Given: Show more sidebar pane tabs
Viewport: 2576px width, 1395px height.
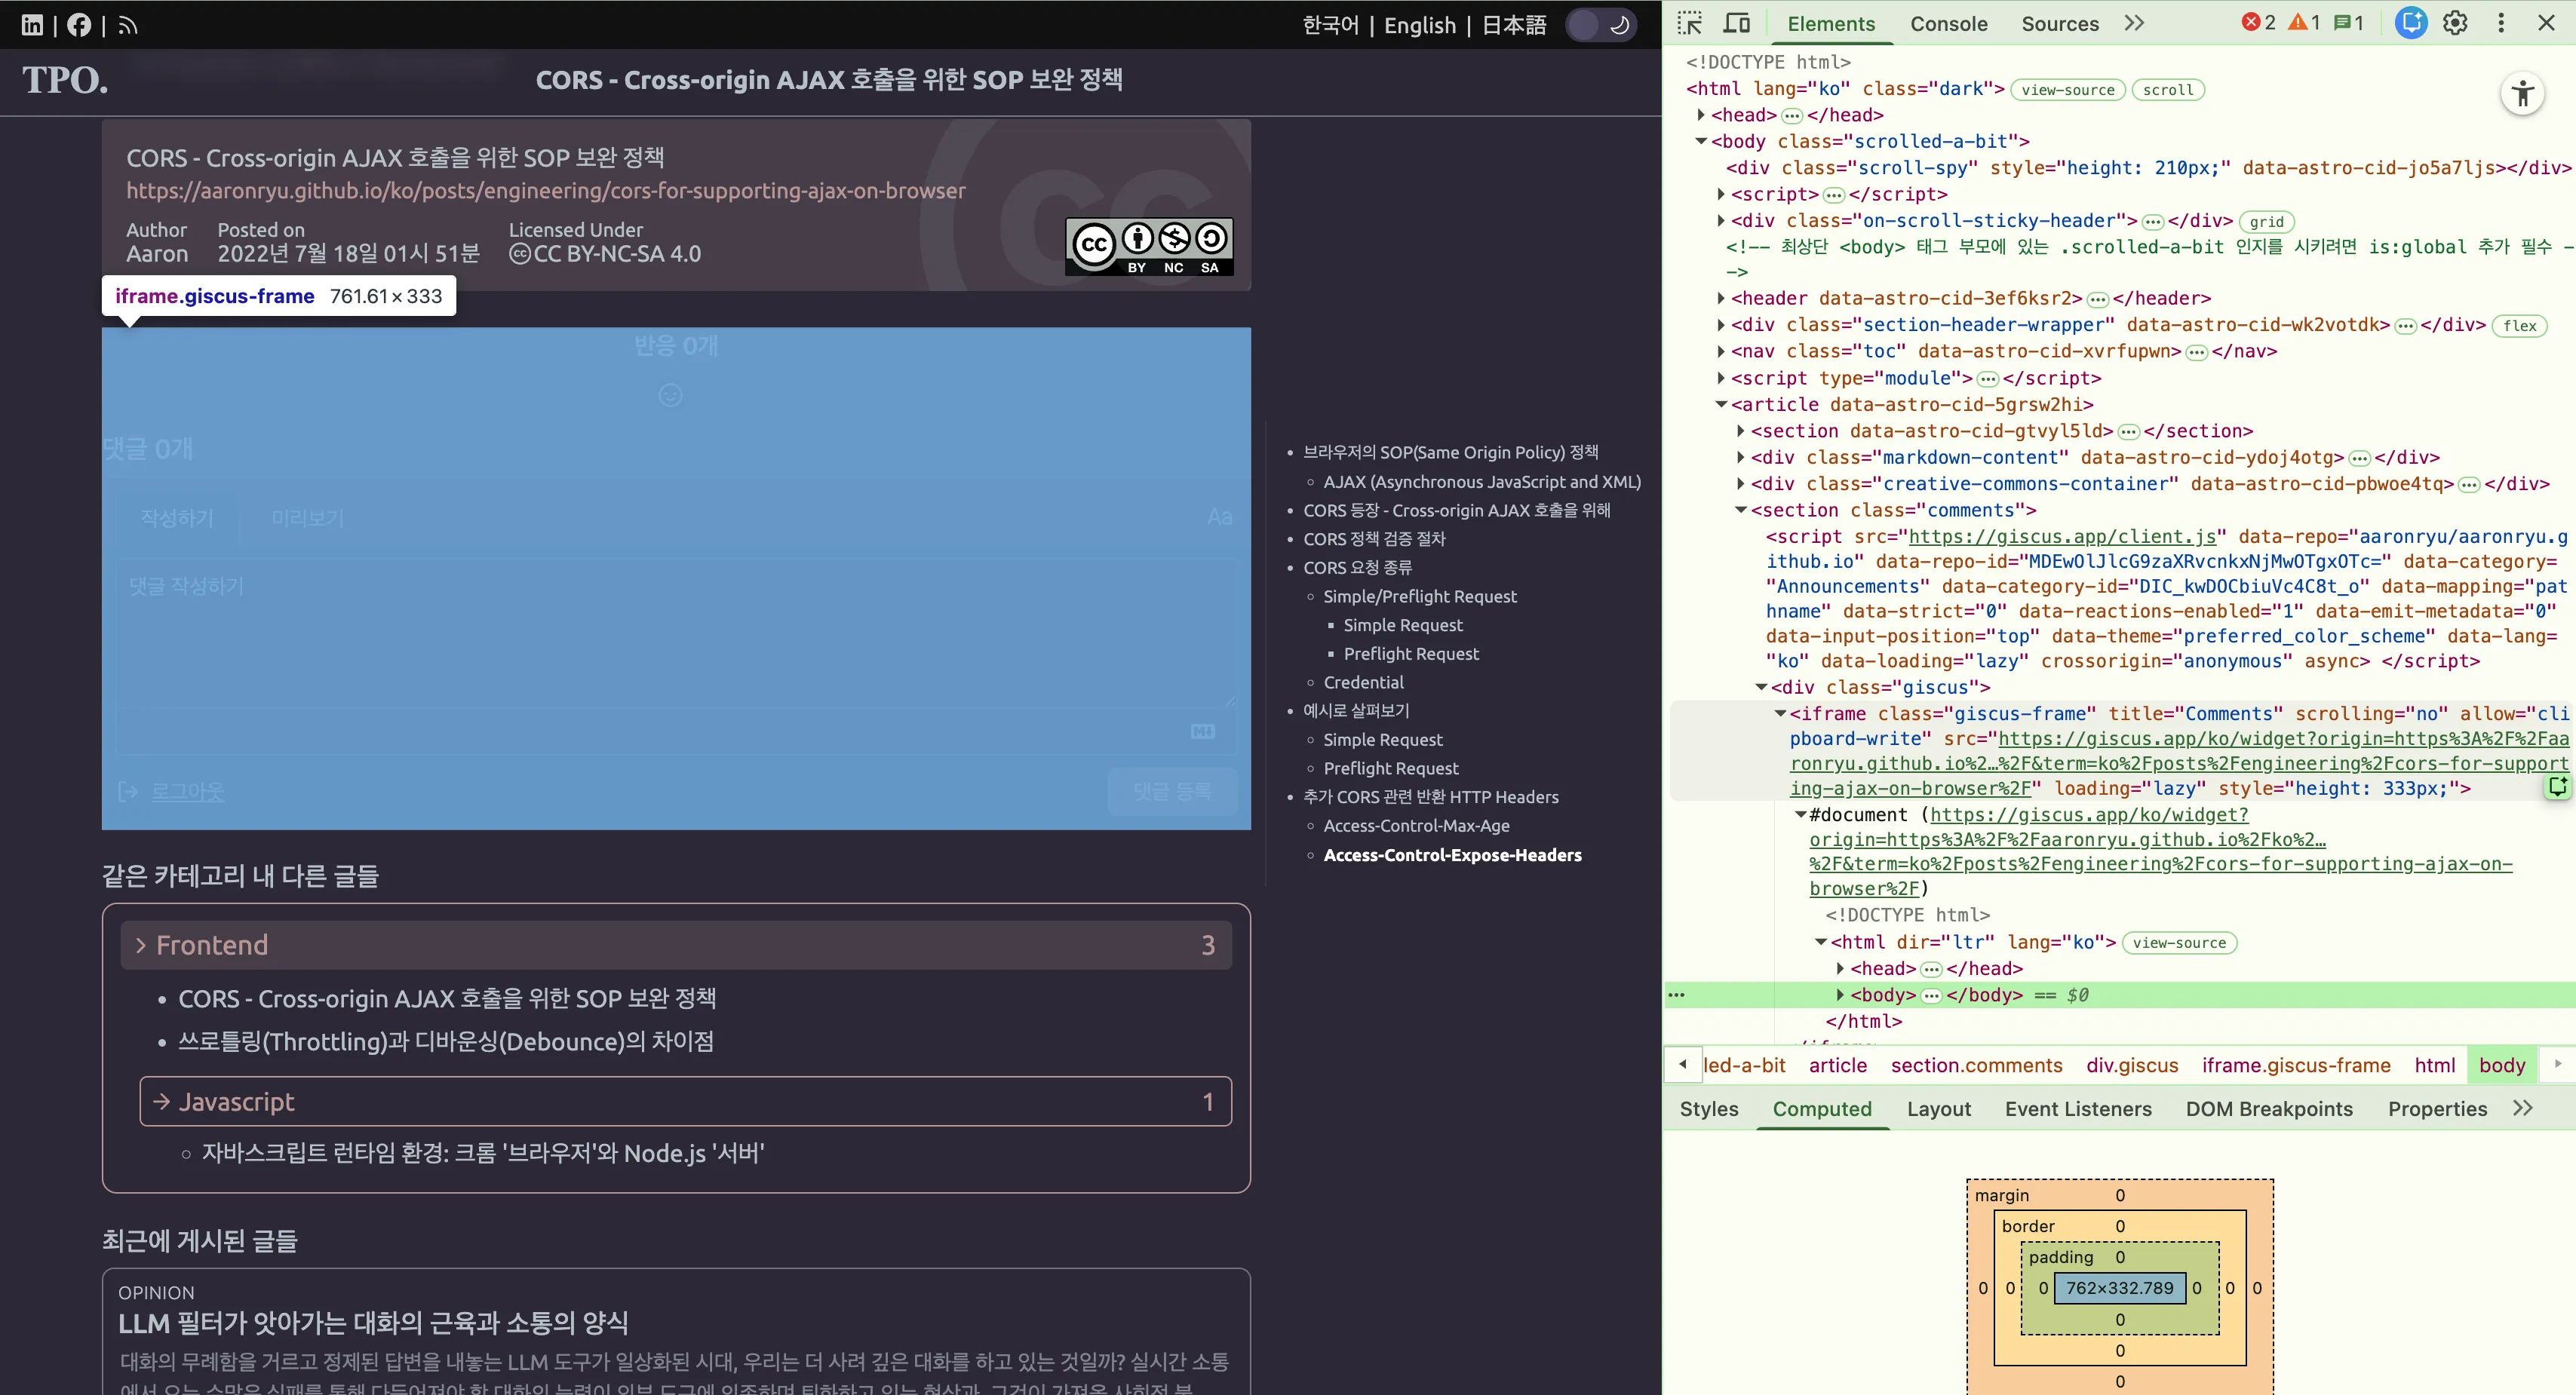Looking at the screenshot, I should coord(2523,1108).
